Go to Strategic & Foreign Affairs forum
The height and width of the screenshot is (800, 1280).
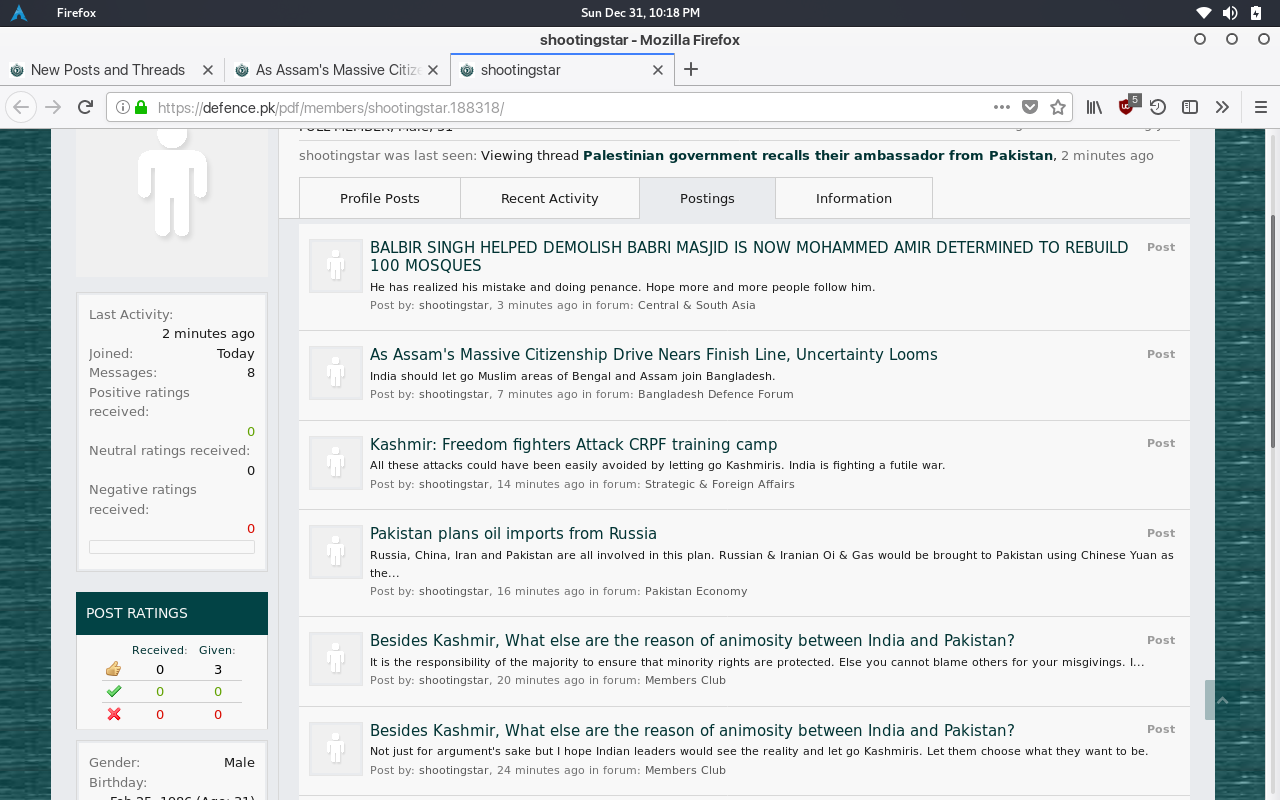[720, 484]
